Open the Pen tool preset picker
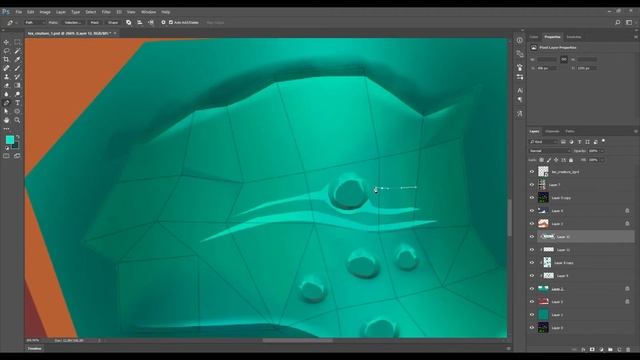Image resolution: width=640 pixels, height=360 pixels. pyautogui.click(x=11, y=22)
